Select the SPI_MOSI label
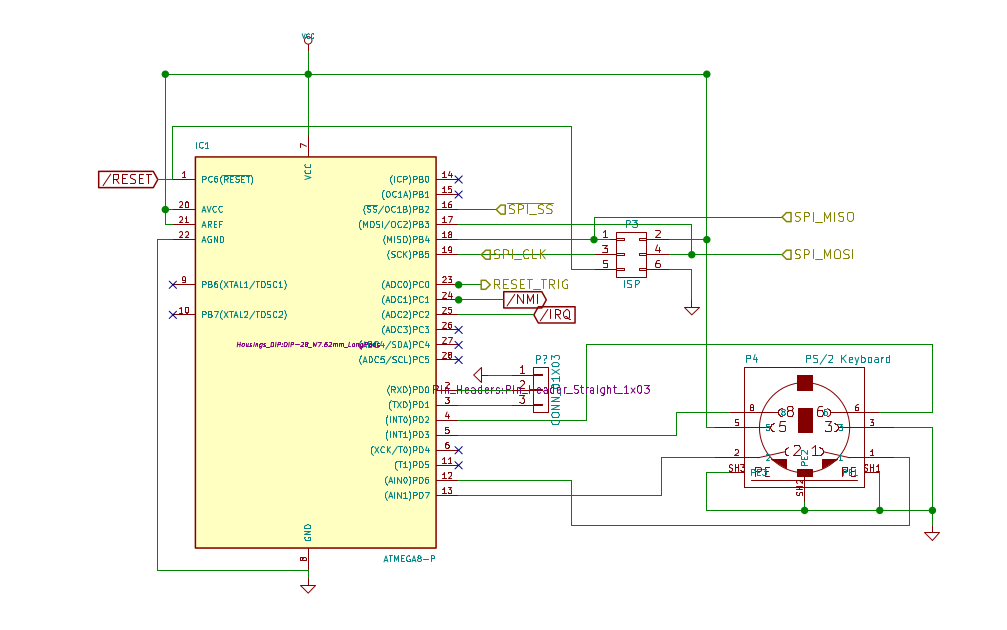 [x=818, y=254]
